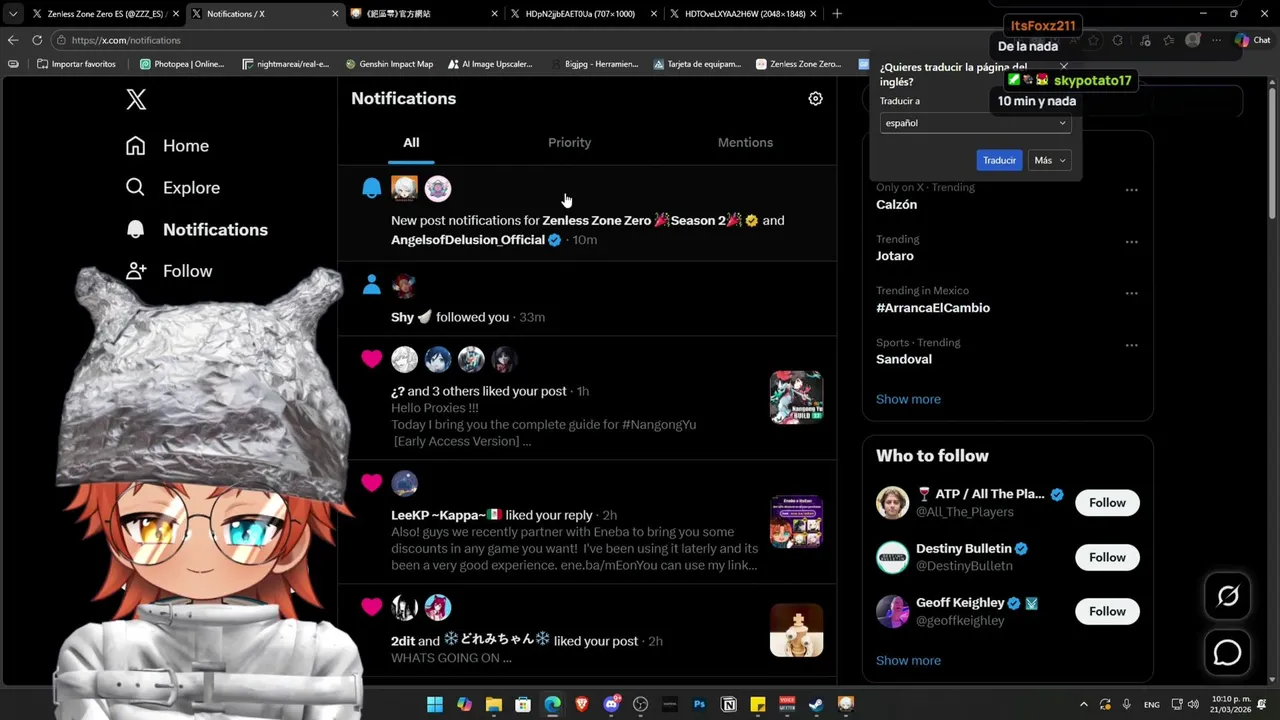Open the new browser tab plus button
This screenshot has height=720, width=1280.
pyautogui.click(x=837, y=14)
